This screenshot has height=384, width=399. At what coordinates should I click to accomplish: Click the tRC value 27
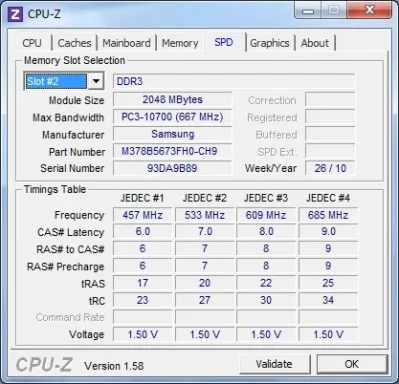coord(205,300)
